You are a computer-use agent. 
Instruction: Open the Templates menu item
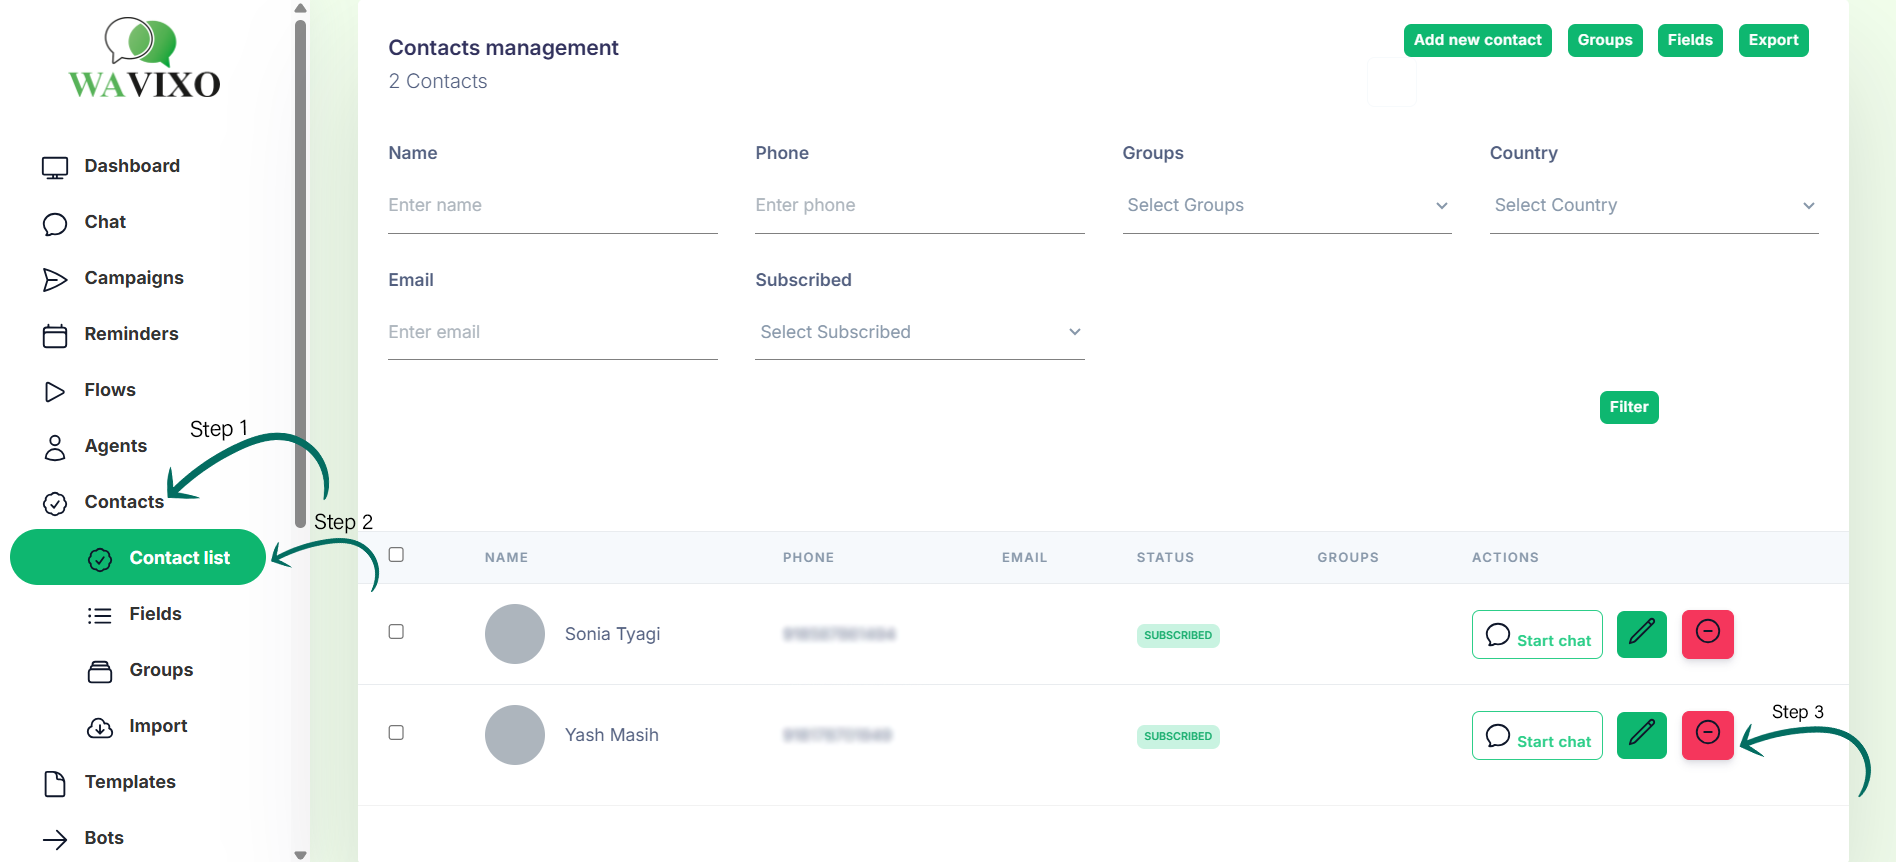click(129, 782)
